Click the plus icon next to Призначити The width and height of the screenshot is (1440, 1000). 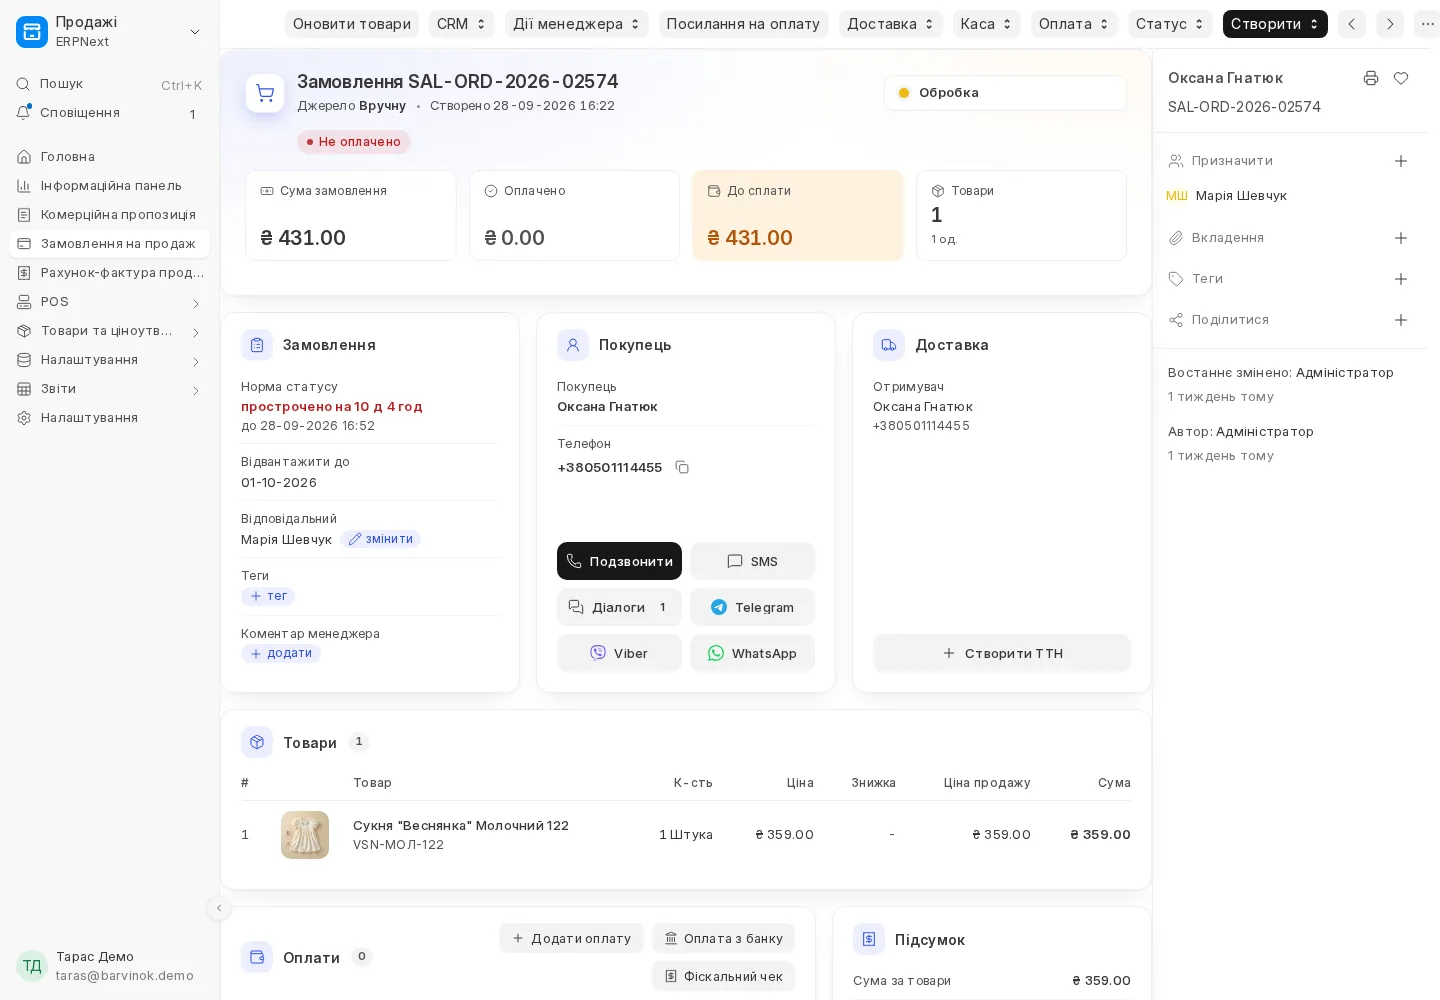1401,161
